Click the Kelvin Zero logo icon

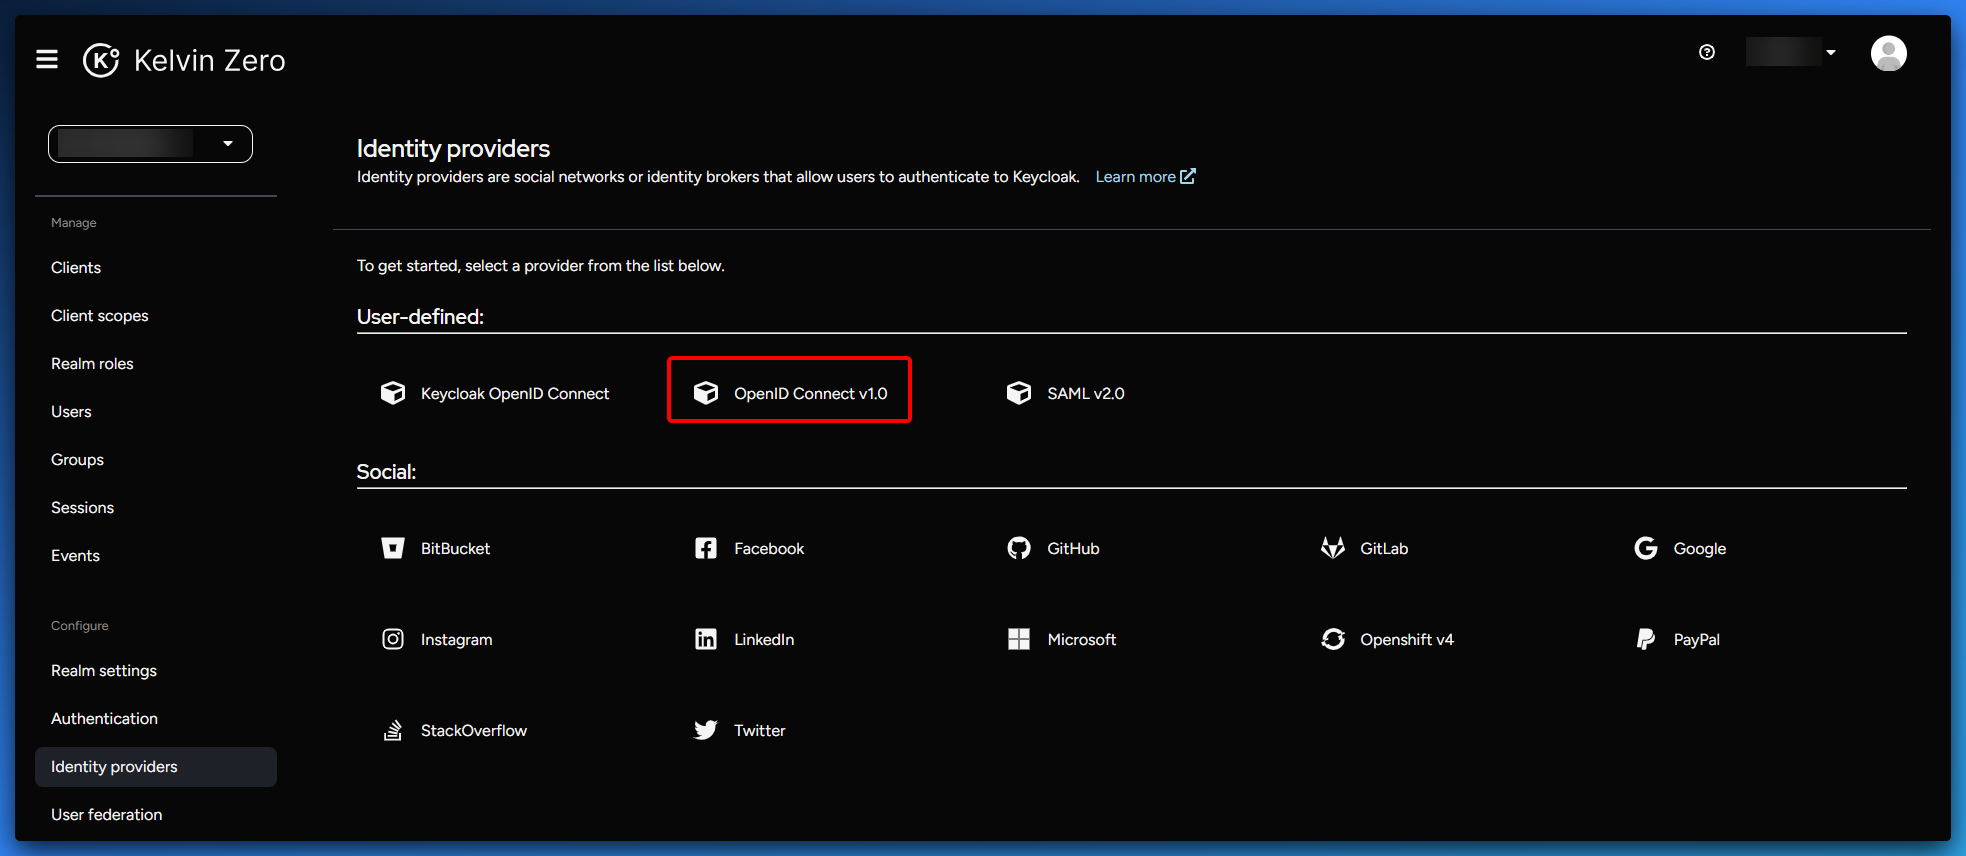point(101,60)
